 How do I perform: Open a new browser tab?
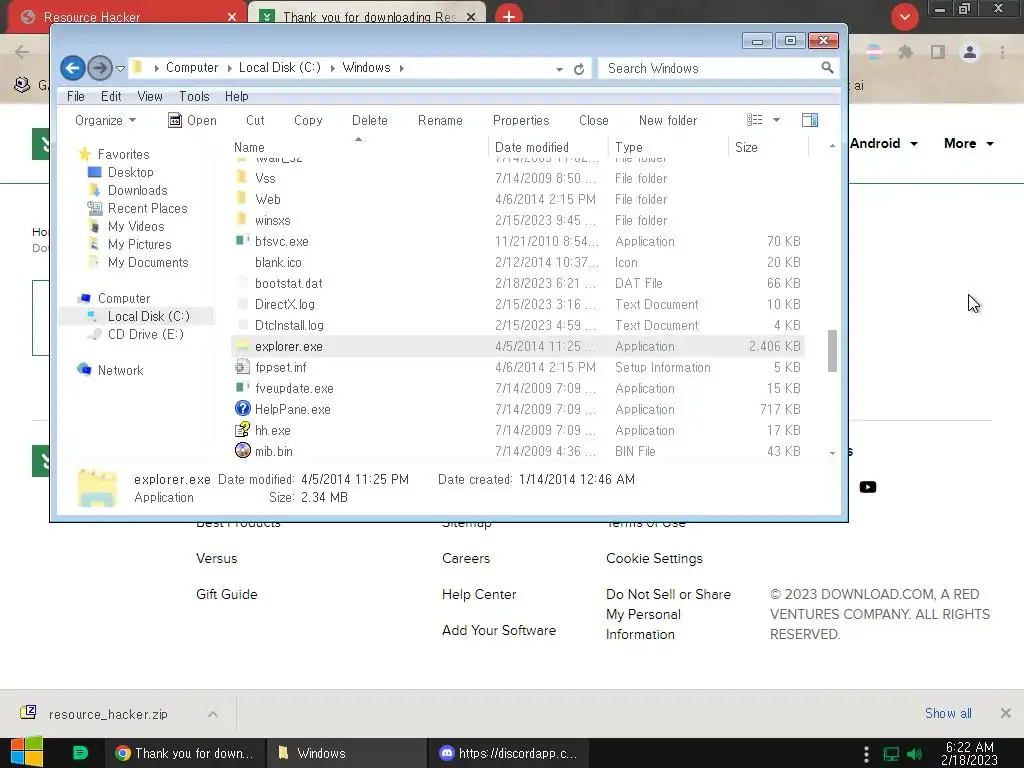click(x=509, y=16)
